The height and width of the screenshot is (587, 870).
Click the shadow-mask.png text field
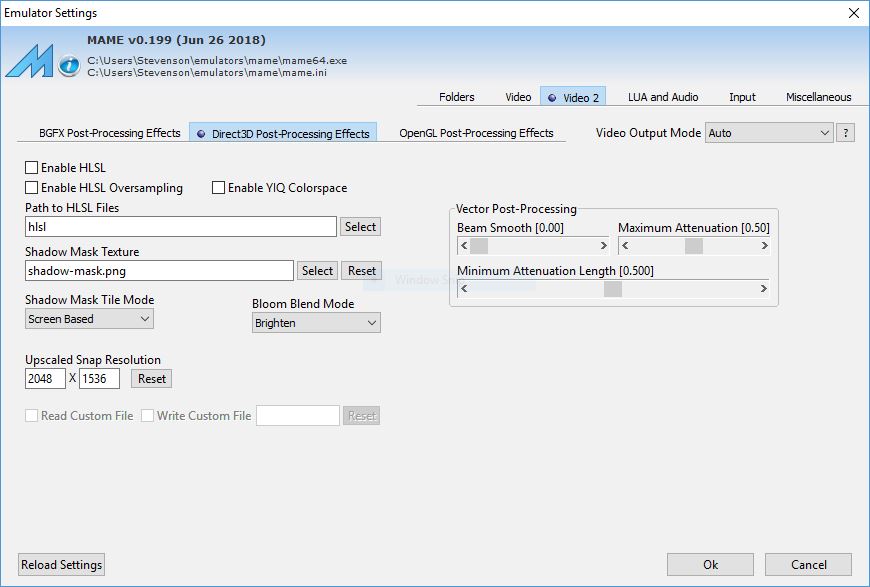(x=159, y=271)
